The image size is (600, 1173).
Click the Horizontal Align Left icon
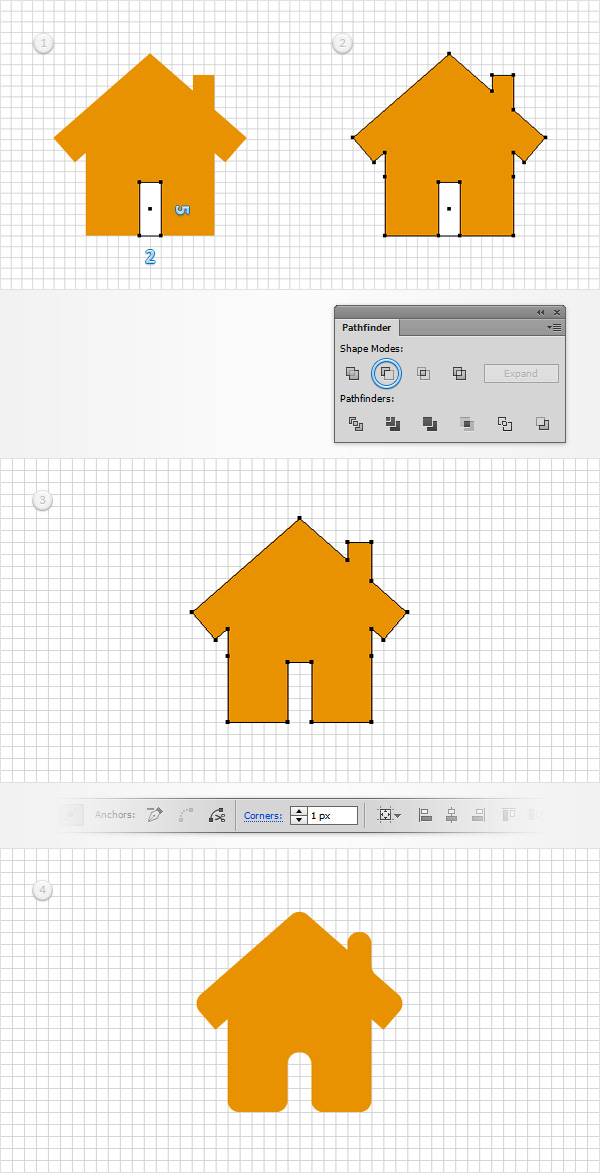pyautogui.click(x=426, y=815)
